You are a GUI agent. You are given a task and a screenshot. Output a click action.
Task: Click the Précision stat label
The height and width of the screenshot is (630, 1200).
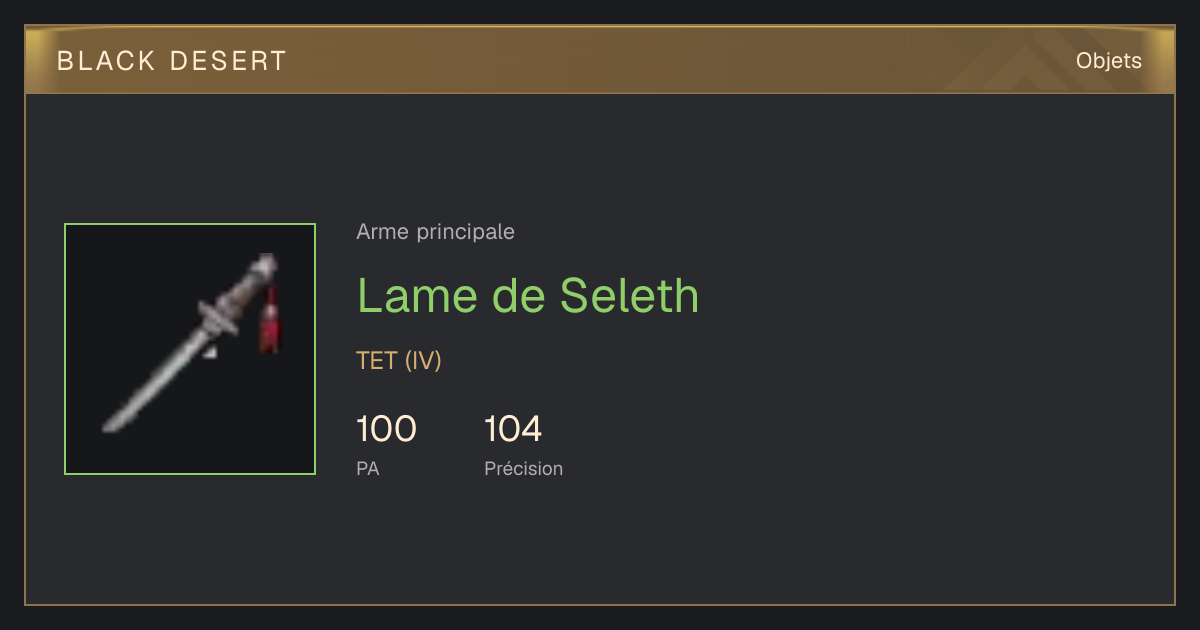[523, 468]
